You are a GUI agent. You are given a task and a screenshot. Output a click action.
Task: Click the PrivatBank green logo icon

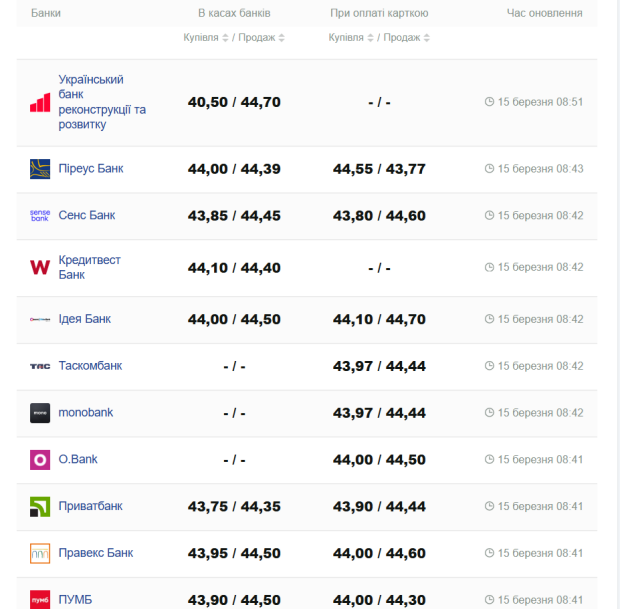click(40, 507)
